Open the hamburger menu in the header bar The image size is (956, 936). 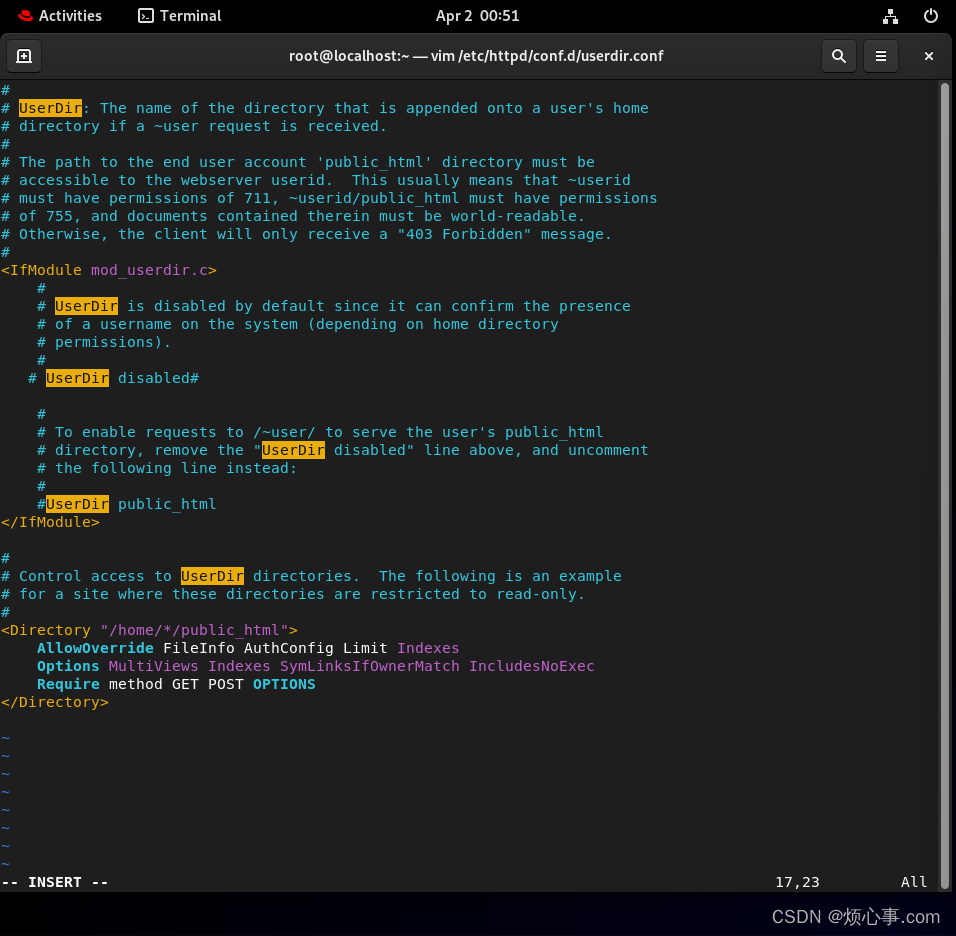[x=881, y=56]
